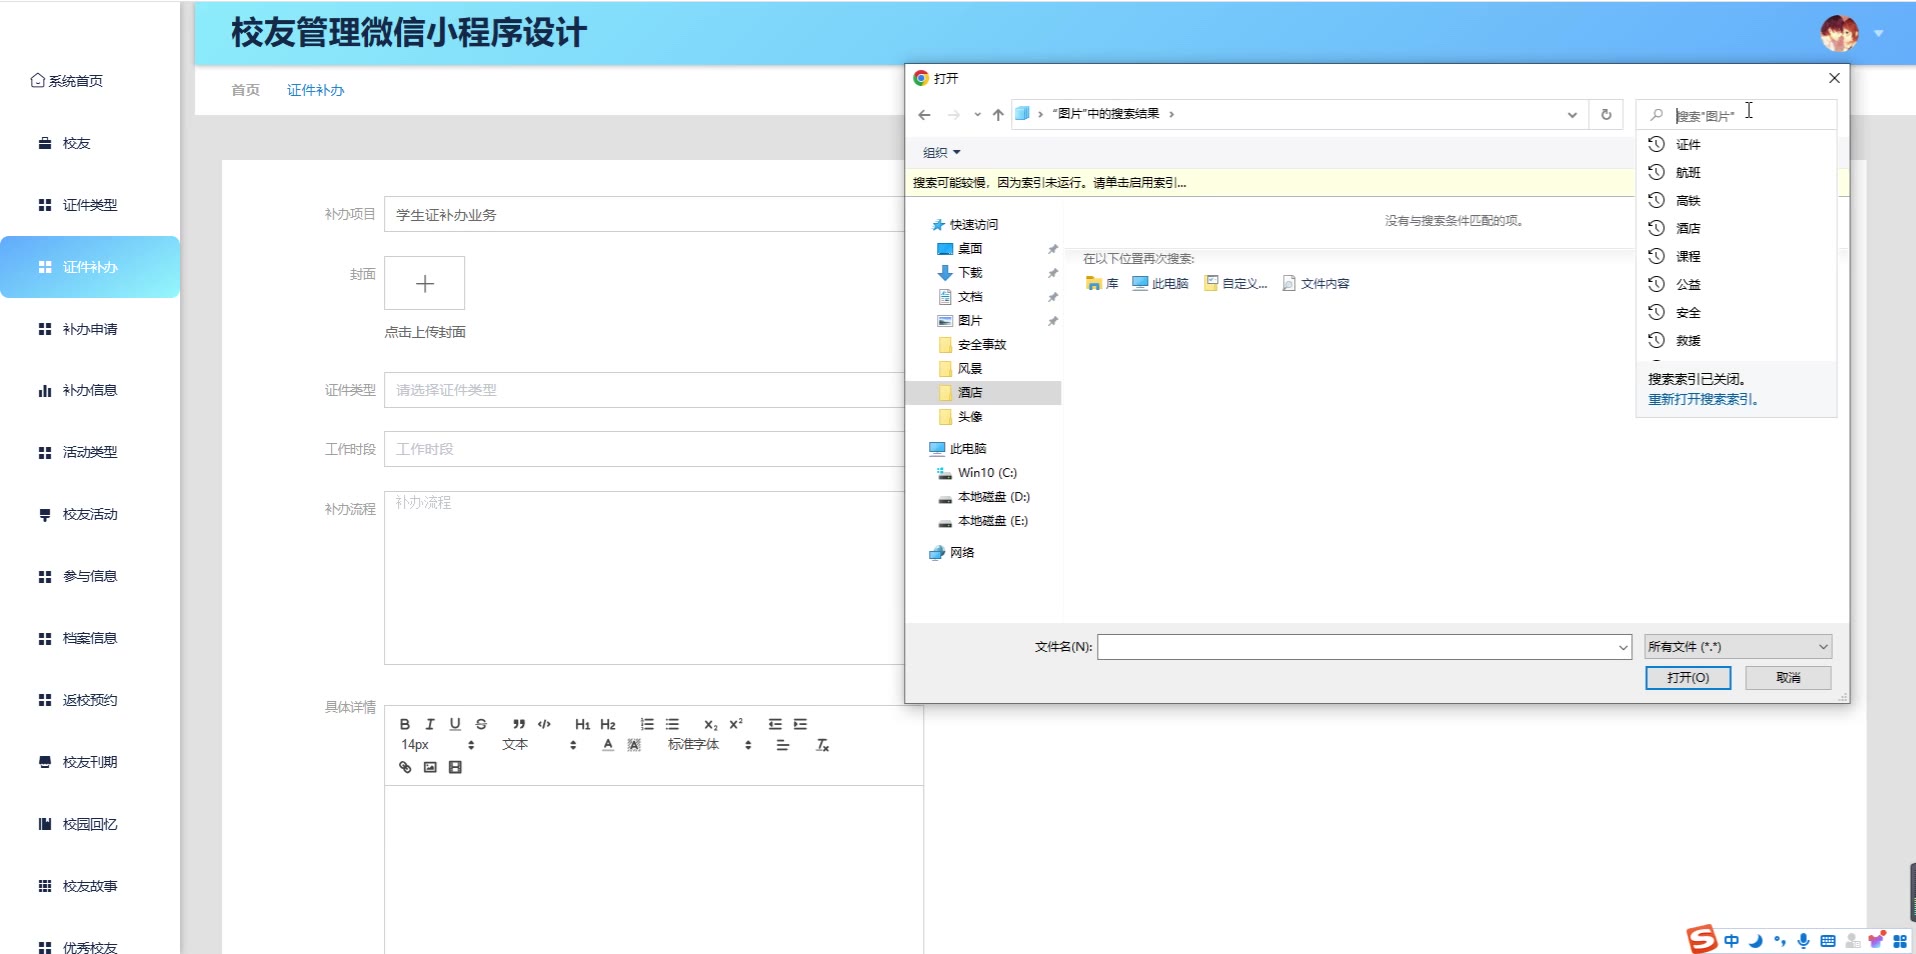Open the 证件类型 select dropdown
The height and width of the screenshot is (954, 1916).
click(644, 390)
